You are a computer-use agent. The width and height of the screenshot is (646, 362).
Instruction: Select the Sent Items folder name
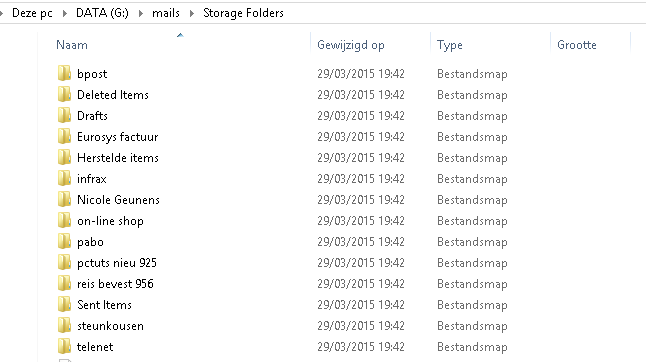pos(104,305)
